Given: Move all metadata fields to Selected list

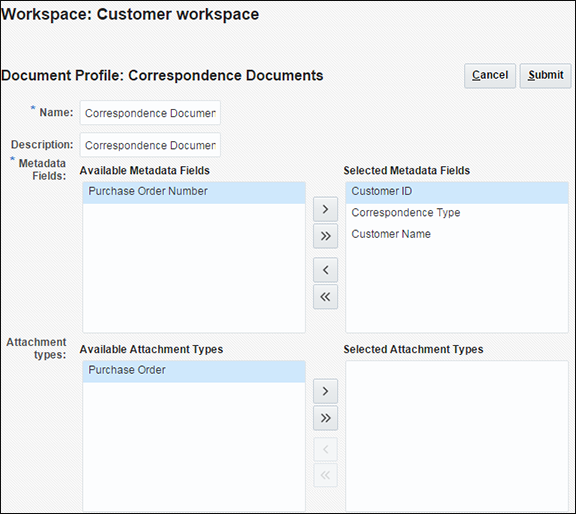Looking at the screenshot, I should [x=325, y=236].
